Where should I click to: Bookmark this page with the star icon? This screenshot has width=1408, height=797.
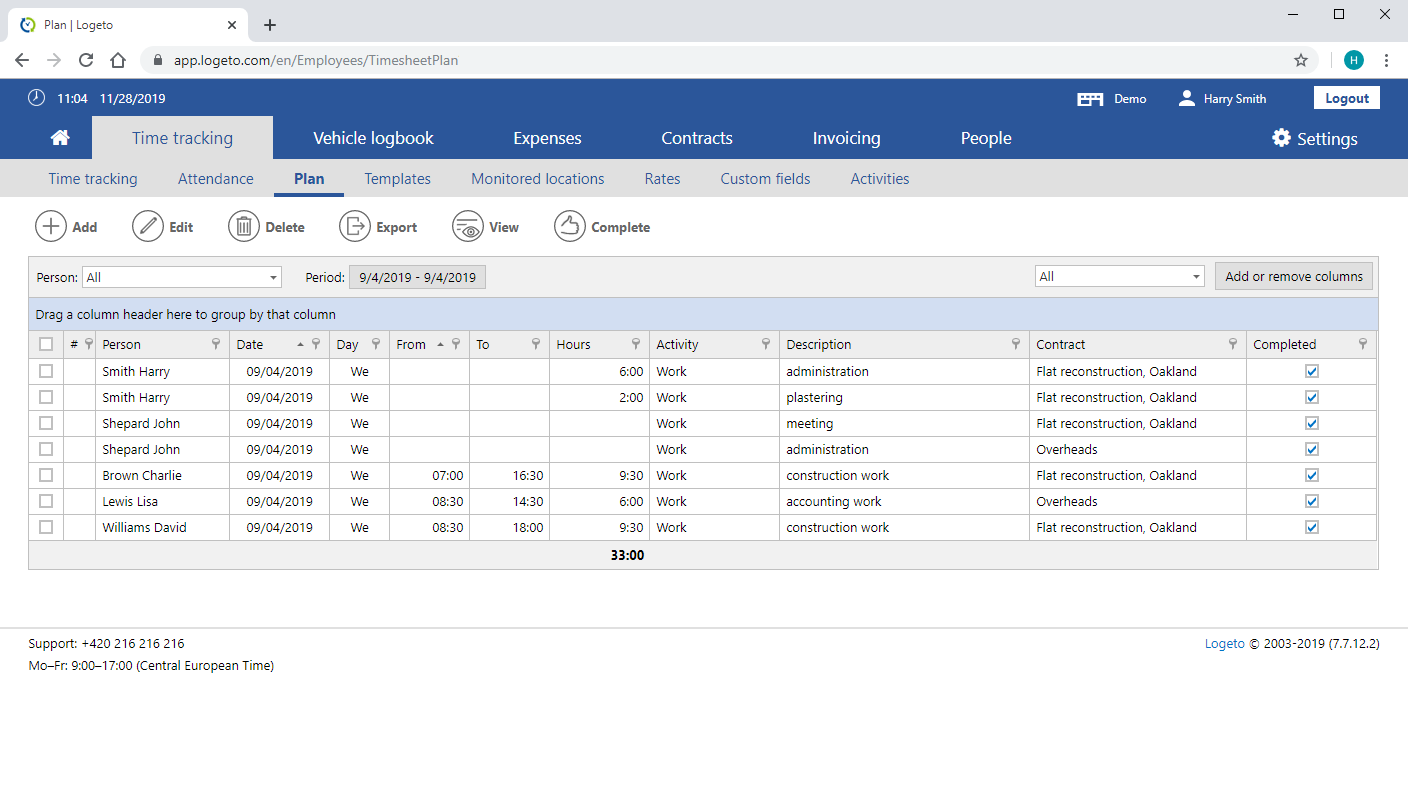point(1301,60)
